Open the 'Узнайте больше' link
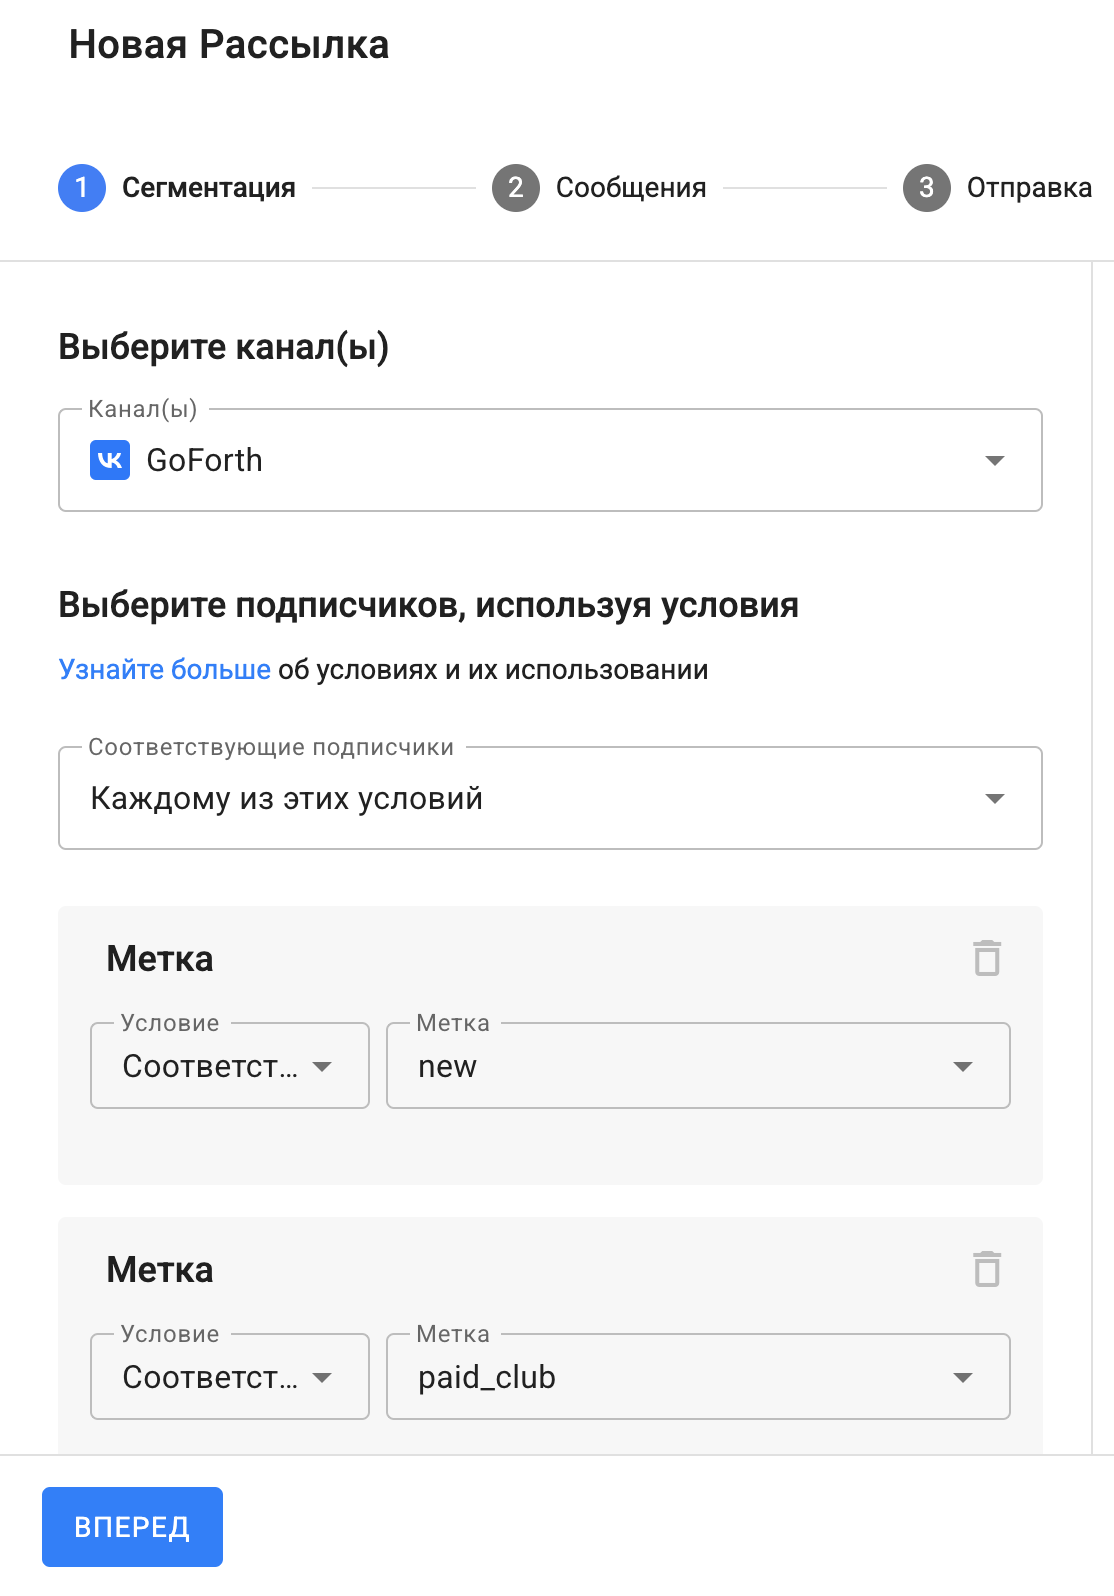The height and width of the screenshot is (1596, 1114). tap(165, 670)
